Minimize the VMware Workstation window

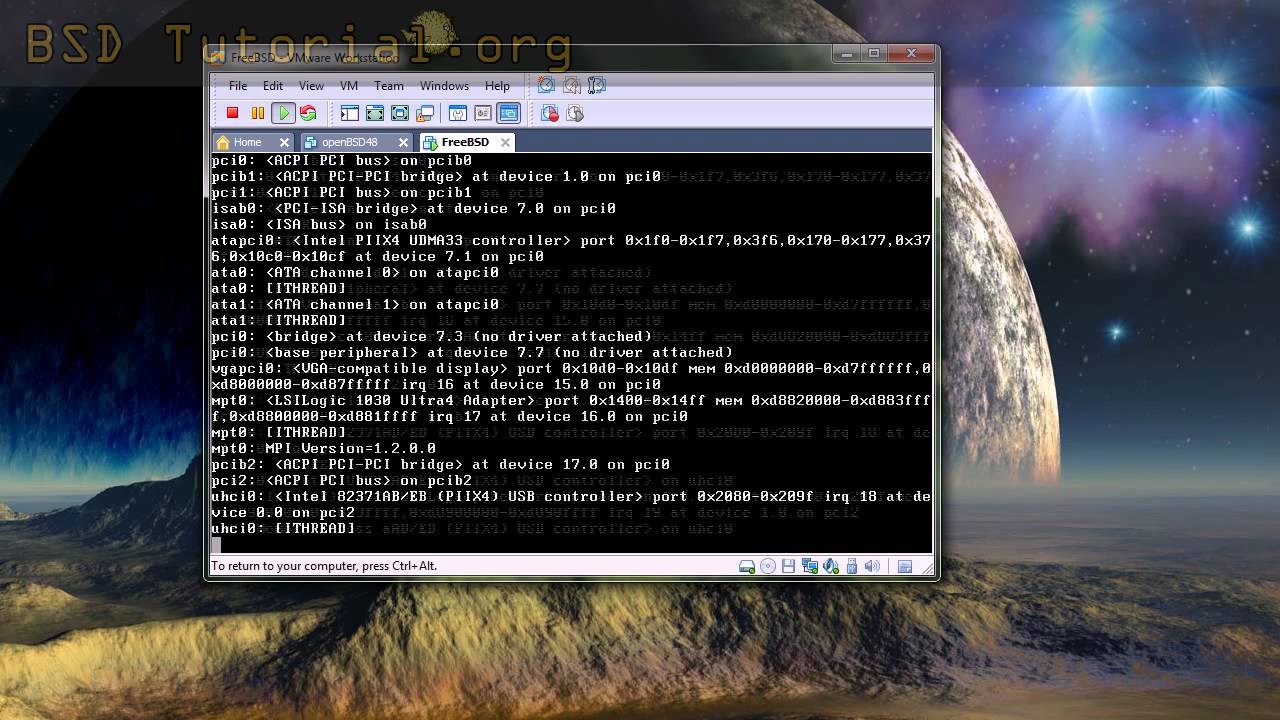tap(847, 54)
